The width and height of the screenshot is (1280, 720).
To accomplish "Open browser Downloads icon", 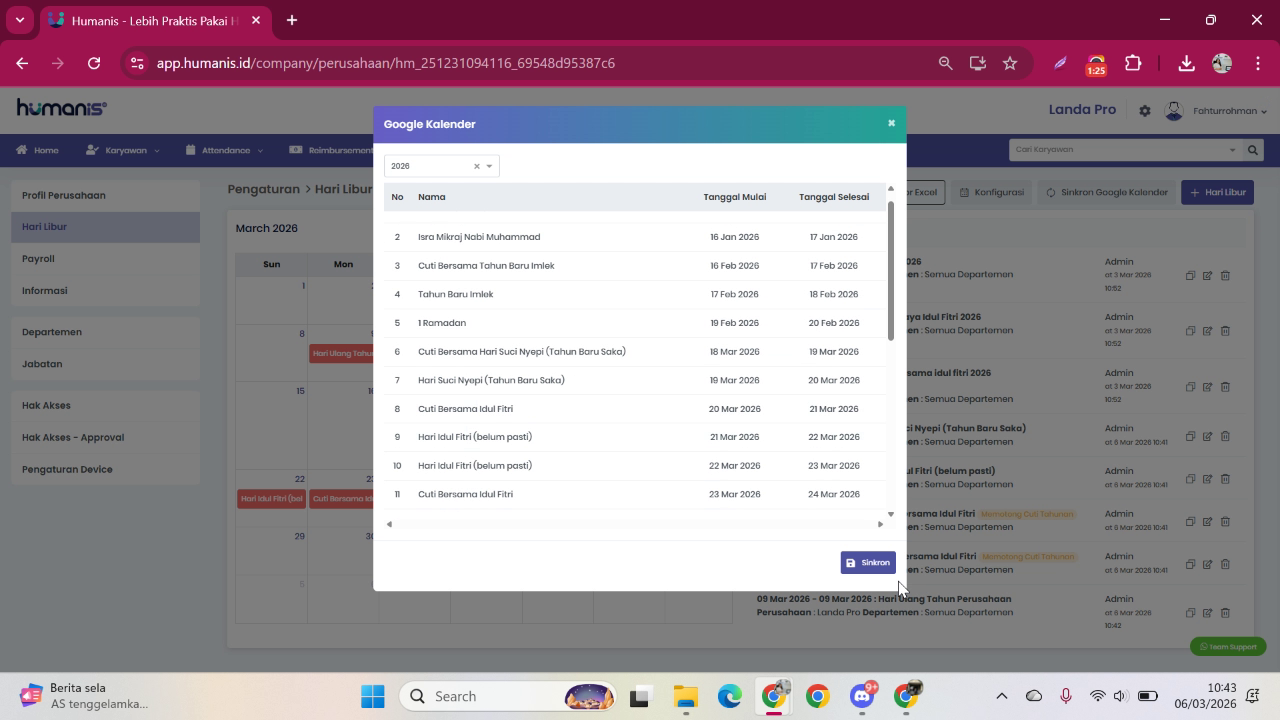I will pyautogui.click(x=1186, y=63).
